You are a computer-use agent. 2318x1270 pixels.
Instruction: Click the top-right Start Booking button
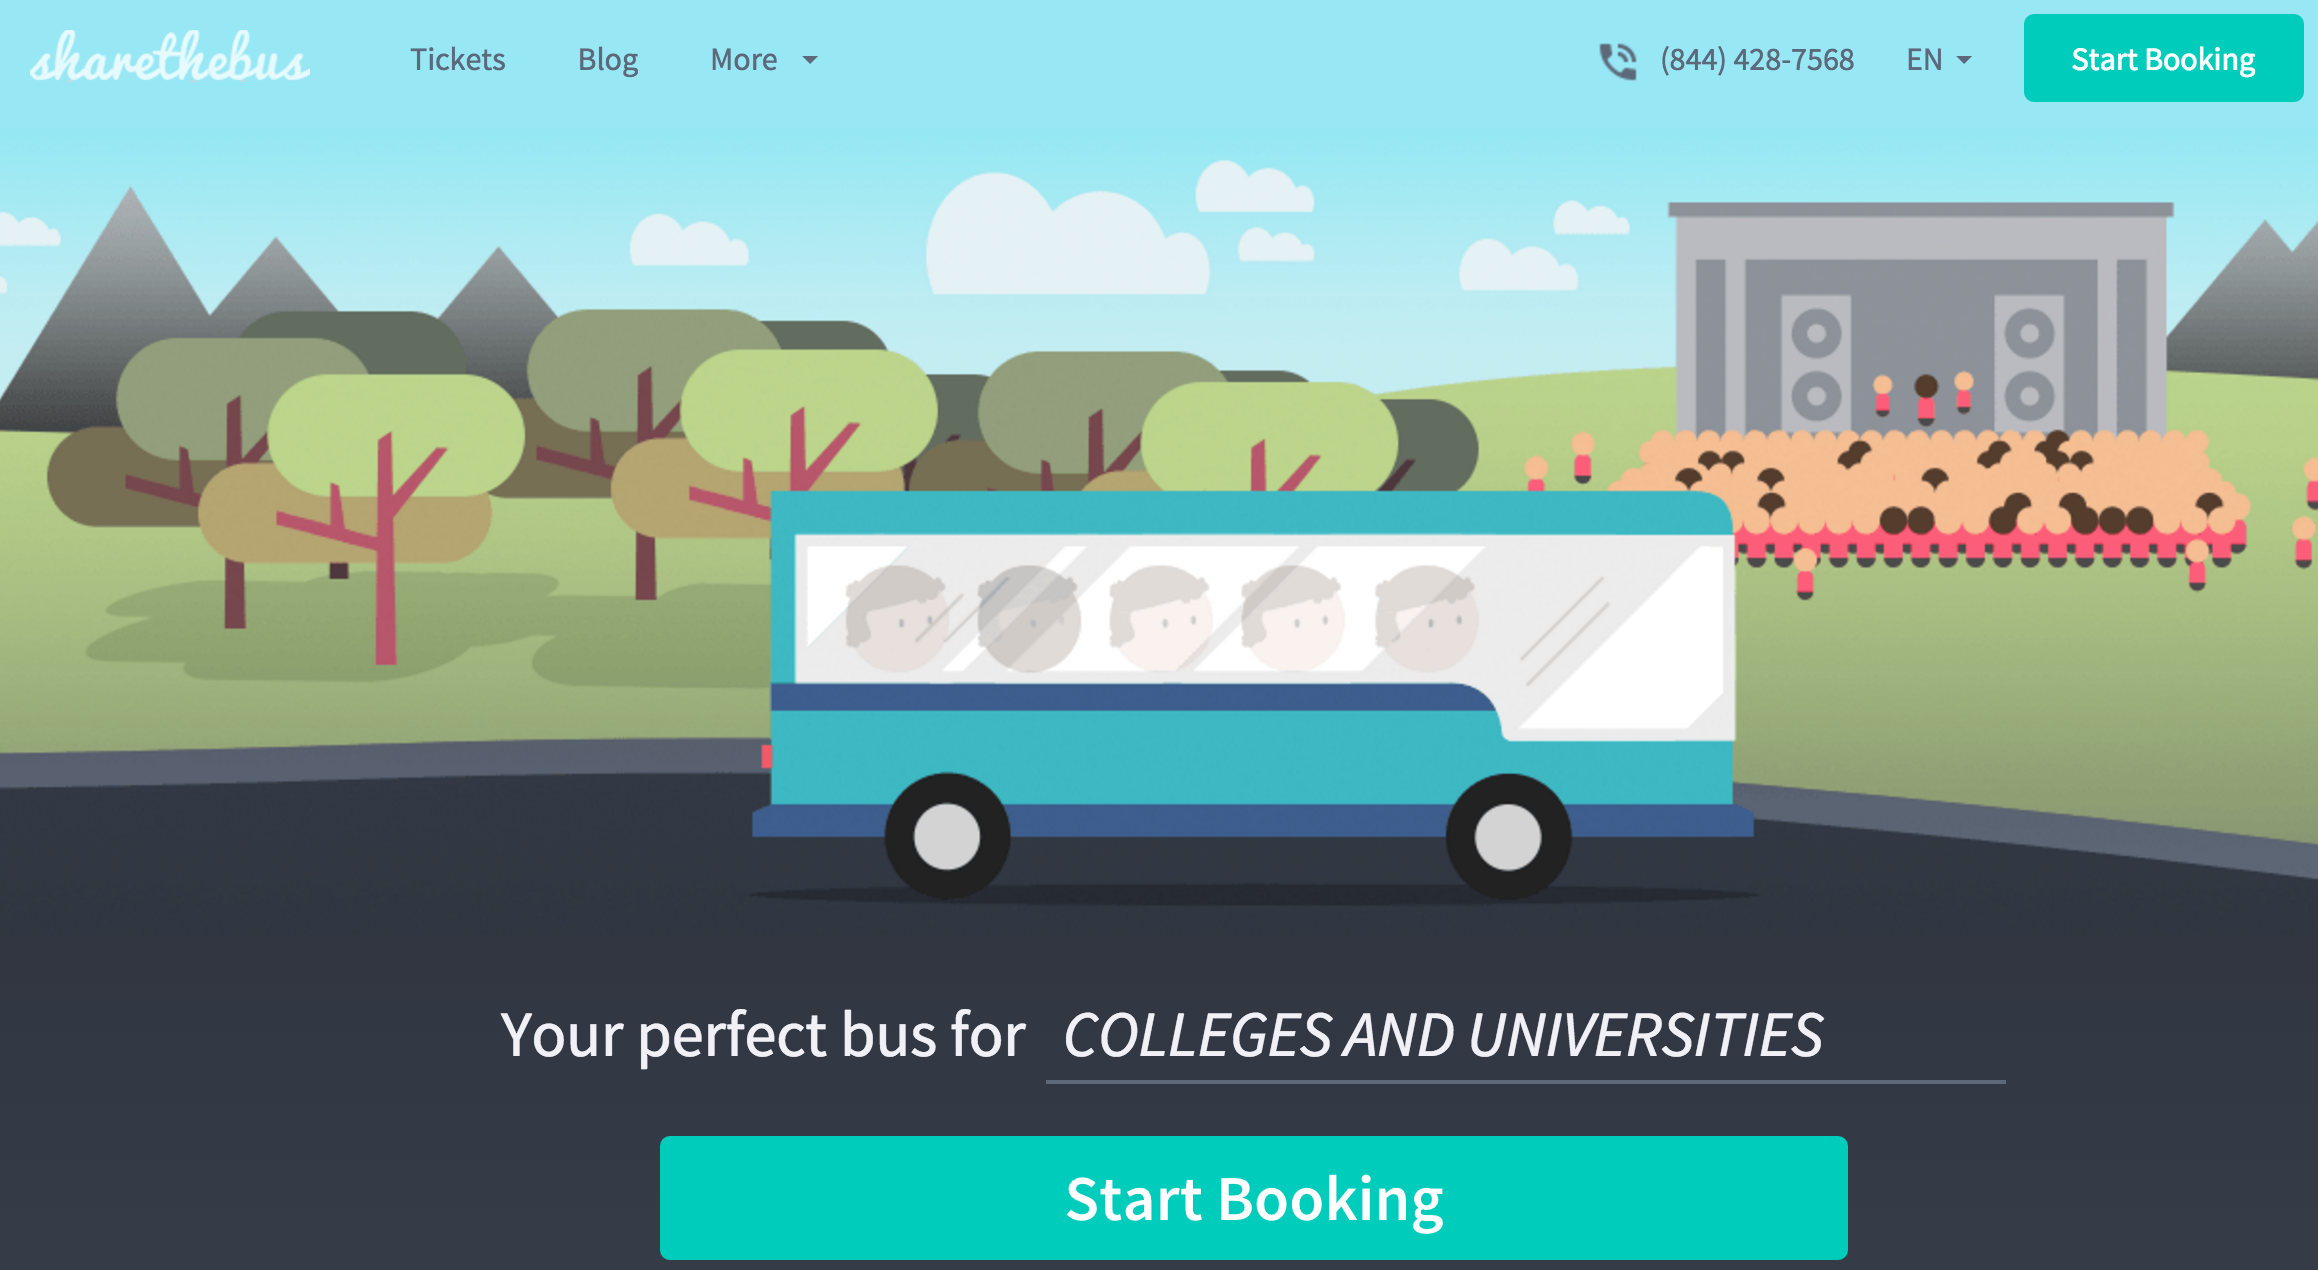(2163, 58)
